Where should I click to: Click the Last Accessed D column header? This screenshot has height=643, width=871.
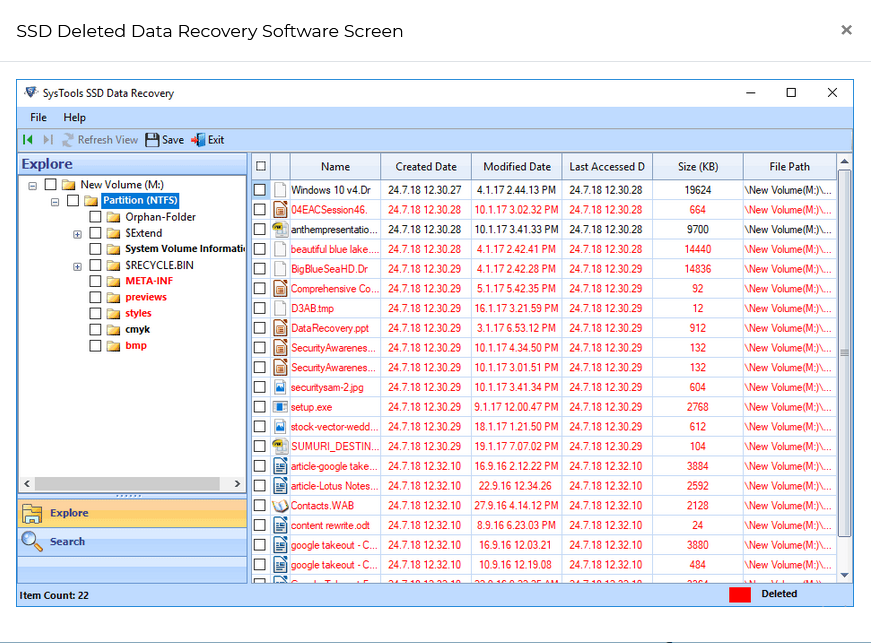click(607, 167)
